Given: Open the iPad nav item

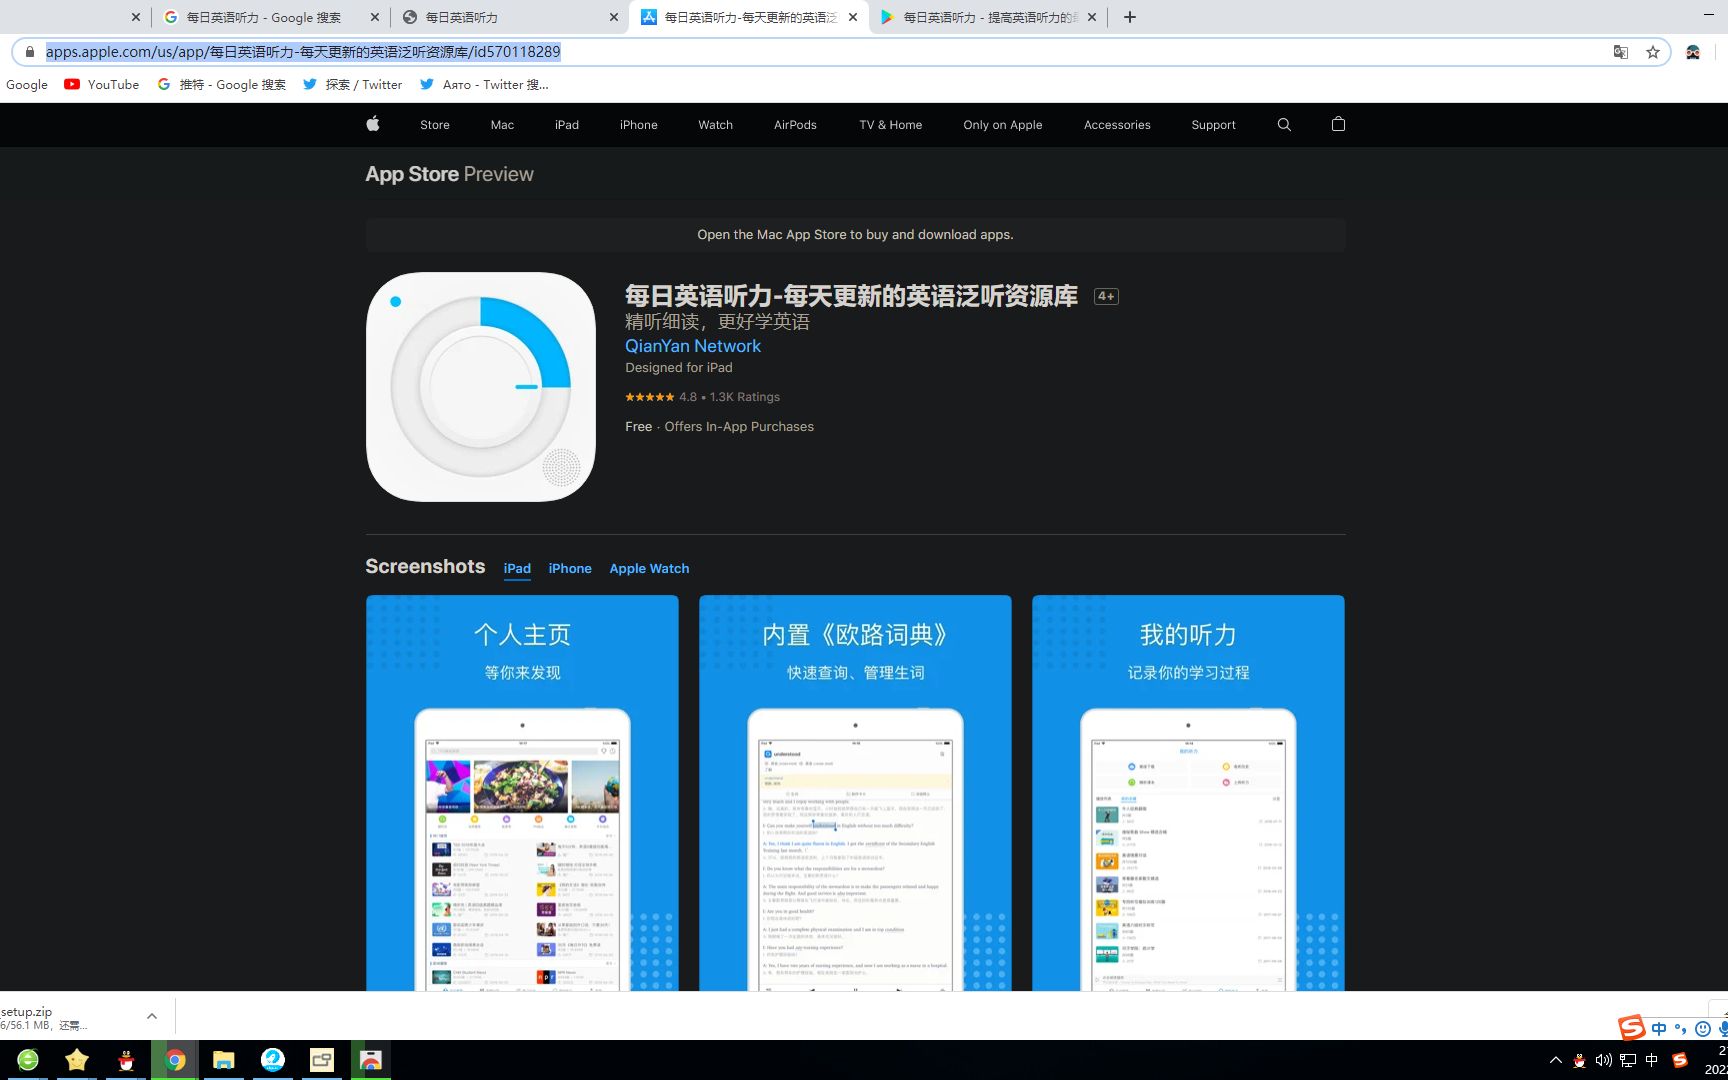Looking at the screenshot, I should click(567, 125).
